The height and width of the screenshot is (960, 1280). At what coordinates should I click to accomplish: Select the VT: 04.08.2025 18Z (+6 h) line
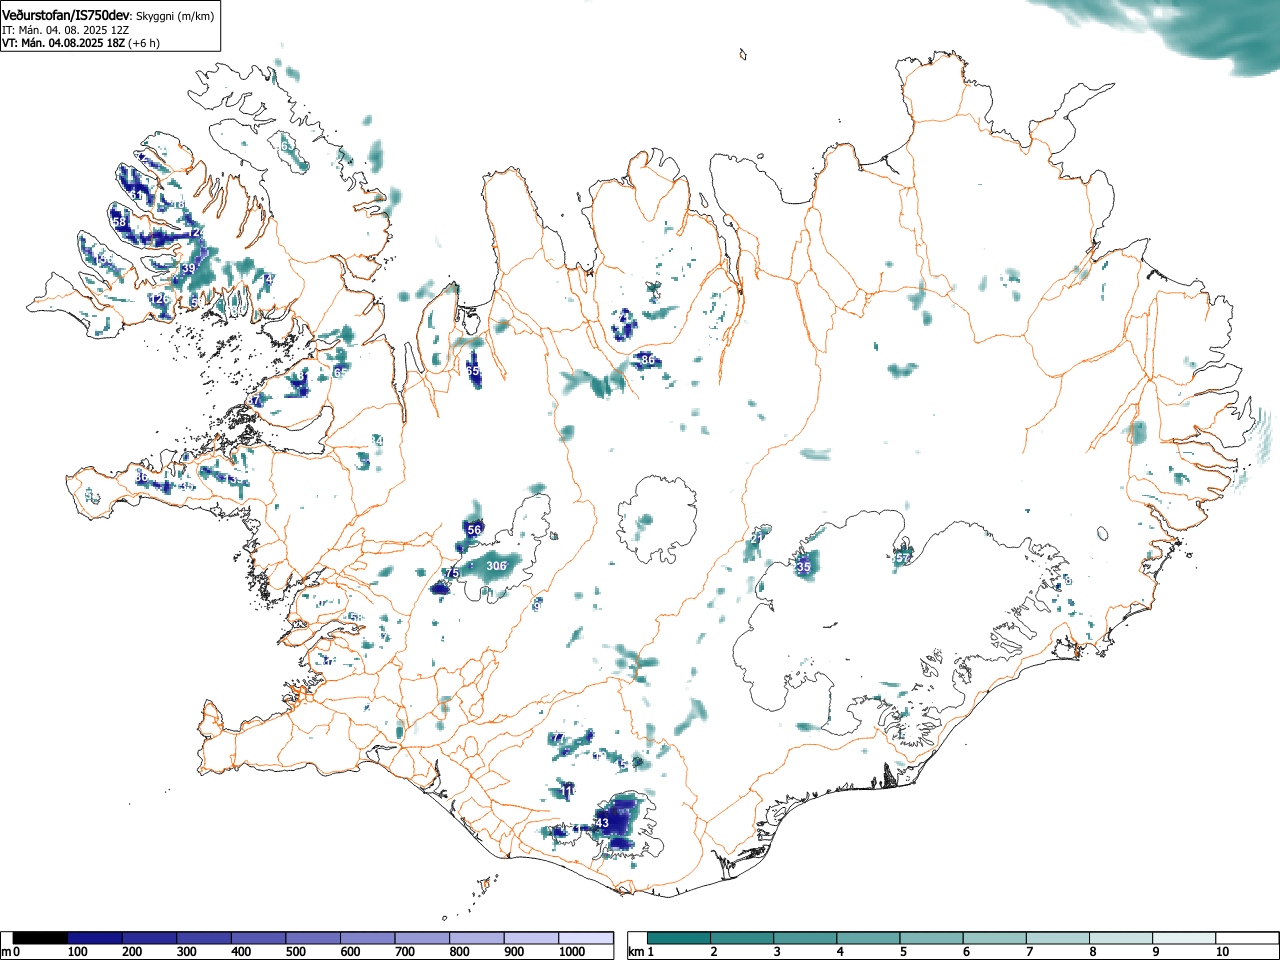pyautogui.click(x=81, y=43)
